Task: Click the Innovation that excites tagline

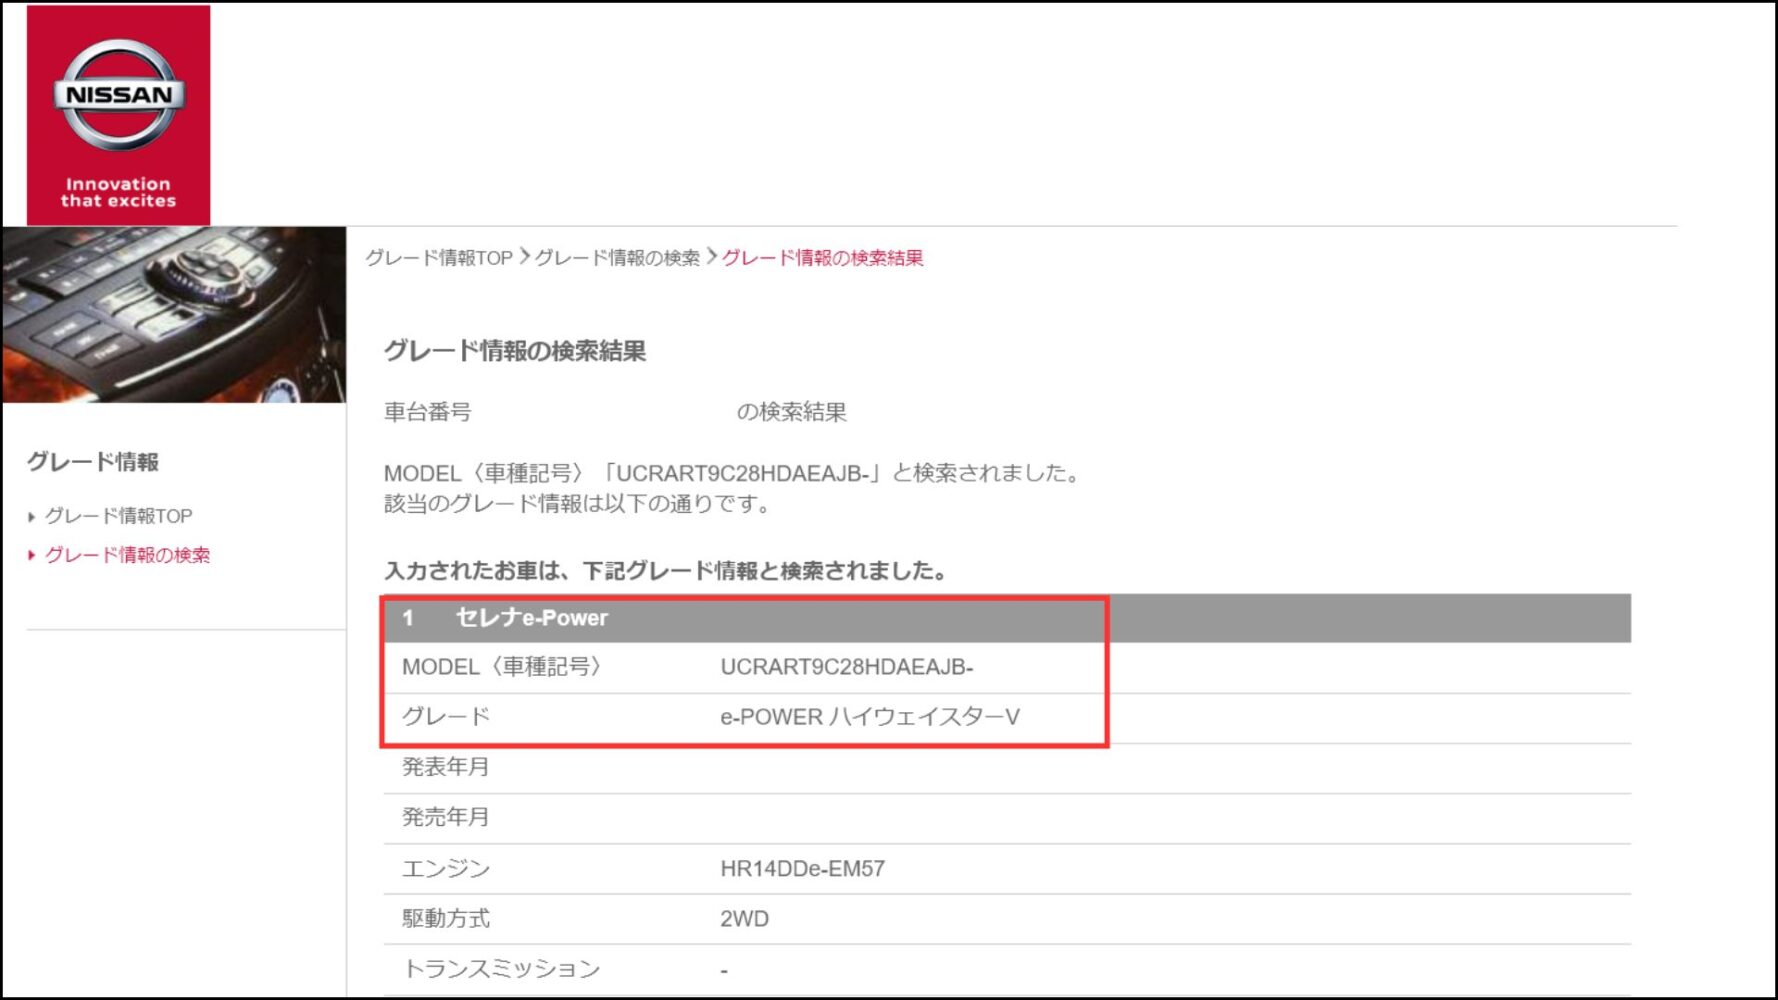Action: click(118, 192)
